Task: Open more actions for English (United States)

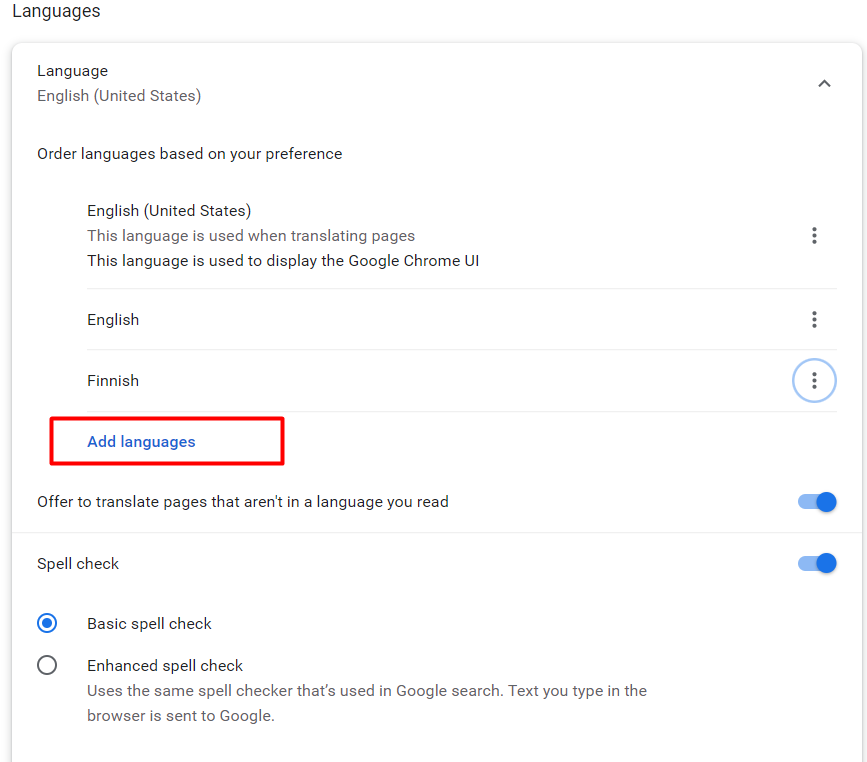Action: (x=814, y=236)
